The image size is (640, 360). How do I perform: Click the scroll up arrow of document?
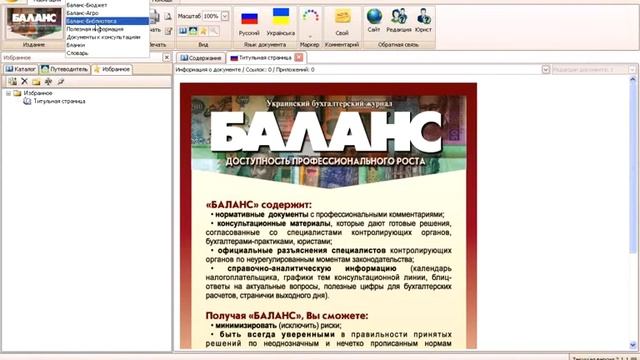coord(633,80)
